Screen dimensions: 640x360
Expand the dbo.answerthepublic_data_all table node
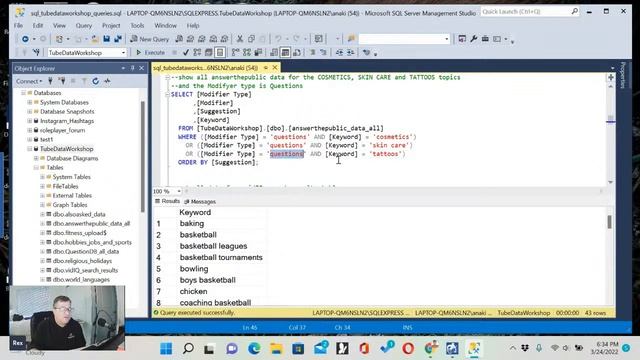42,224
